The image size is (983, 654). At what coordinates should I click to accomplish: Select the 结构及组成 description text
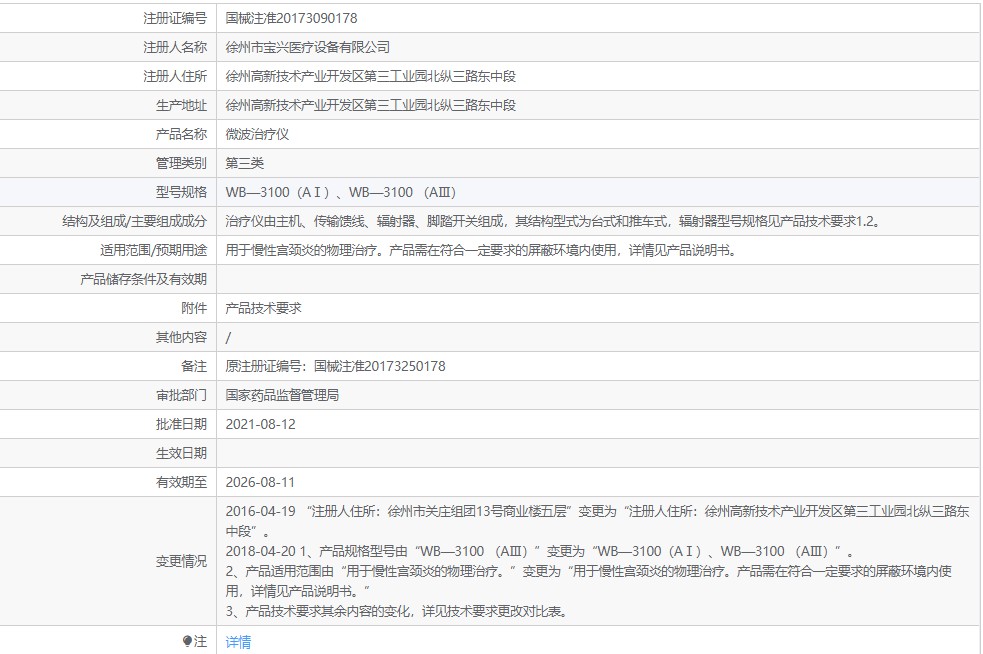tap(554, 221)
